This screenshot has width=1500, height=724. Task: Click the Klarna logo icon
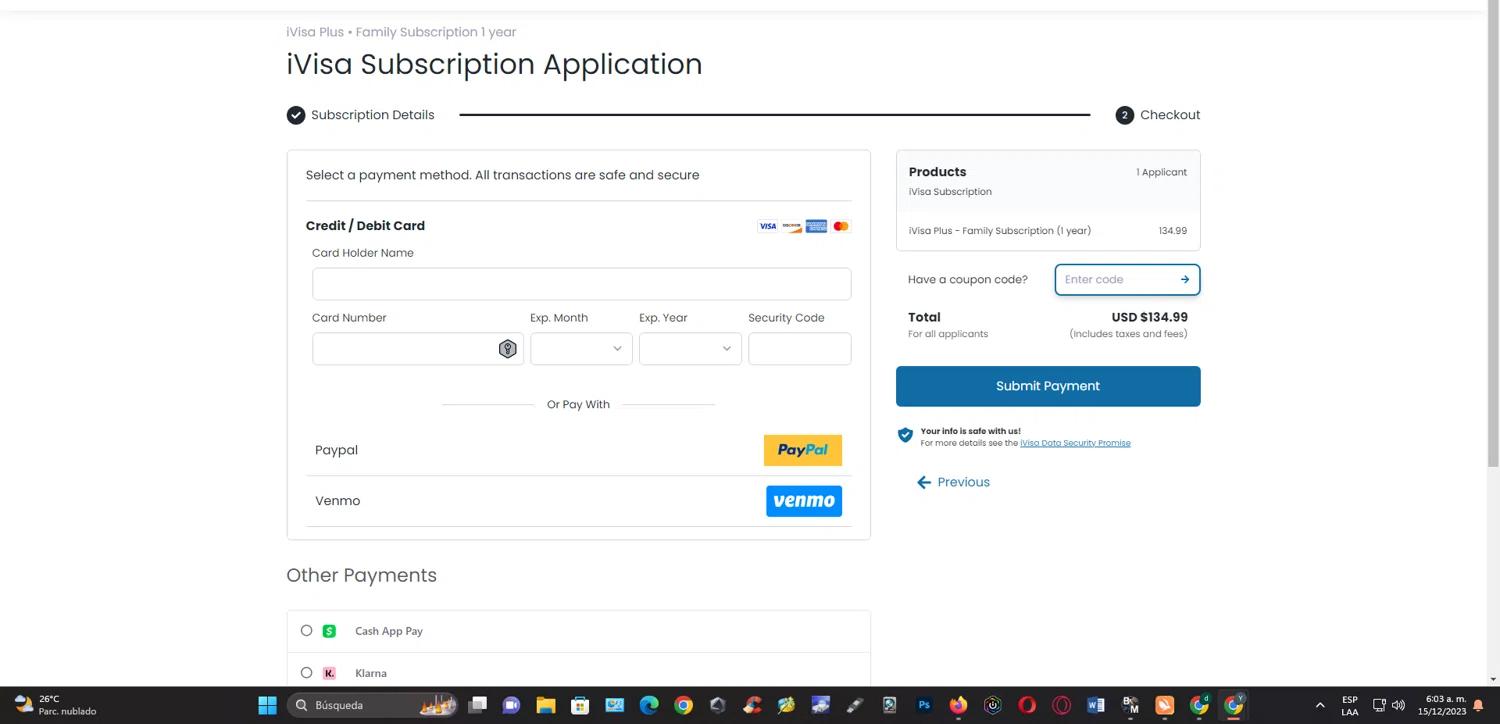[x=329, y=673]
